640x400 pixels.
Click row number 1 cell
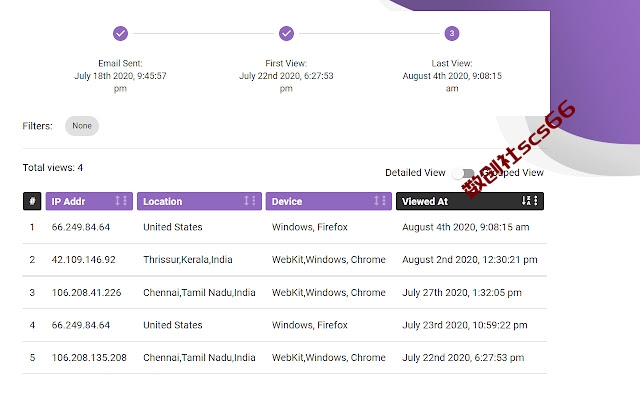click(x=32, y=227)
